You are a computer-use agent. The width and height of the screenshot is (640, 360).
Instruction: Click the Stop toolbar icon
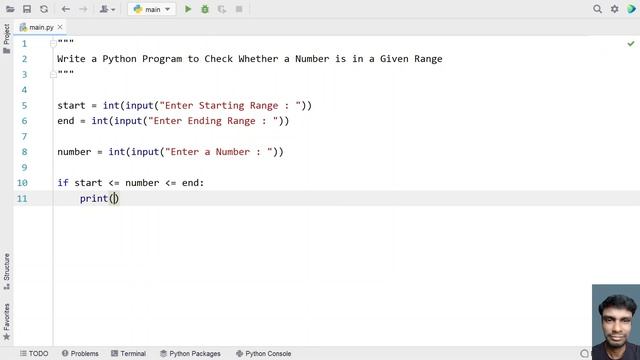pyautogui.click(x=239, y=9)
